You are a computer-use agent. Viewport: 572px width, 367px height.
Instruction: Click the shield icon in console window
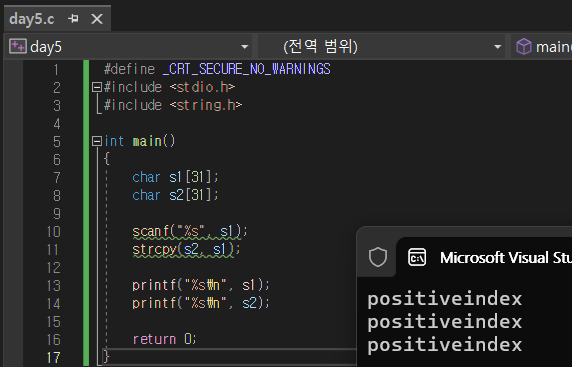click(378, 257)
